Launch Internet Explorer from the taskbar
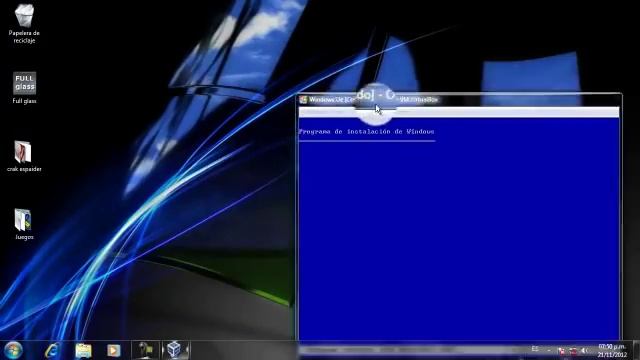 (x=52, y=351)
